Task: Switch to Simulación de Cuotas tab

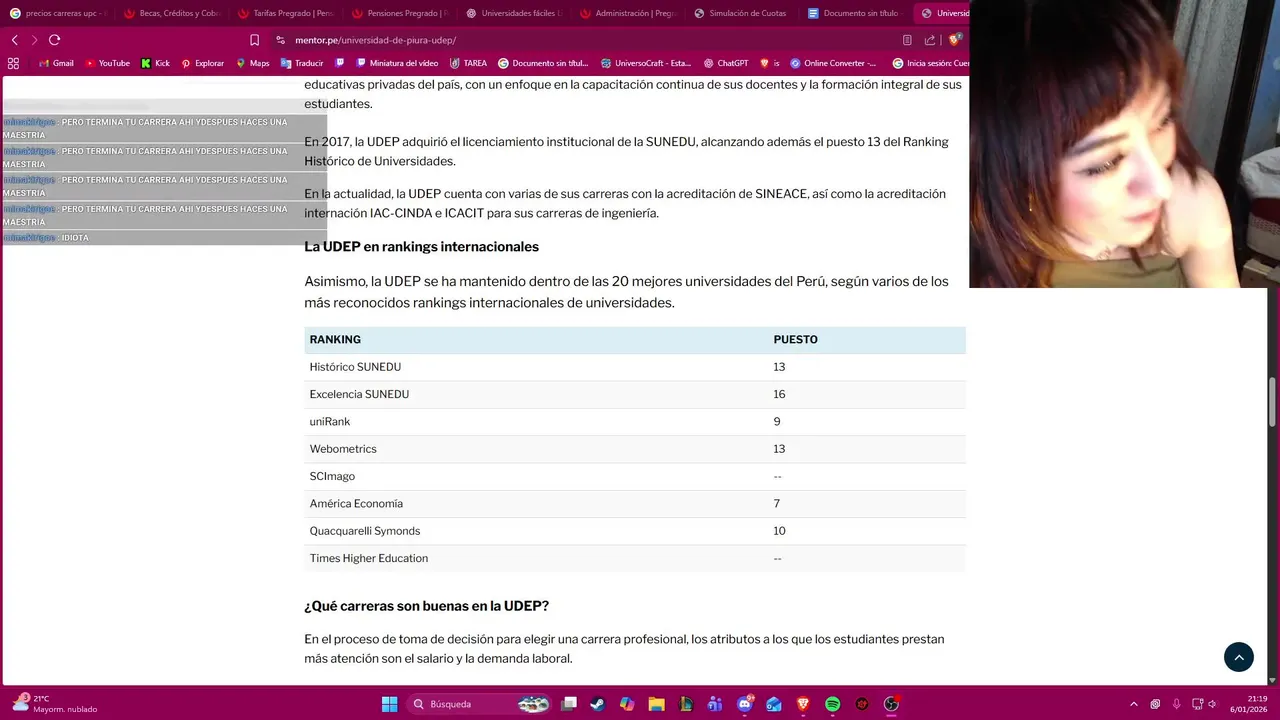Action: coord(741,13)
